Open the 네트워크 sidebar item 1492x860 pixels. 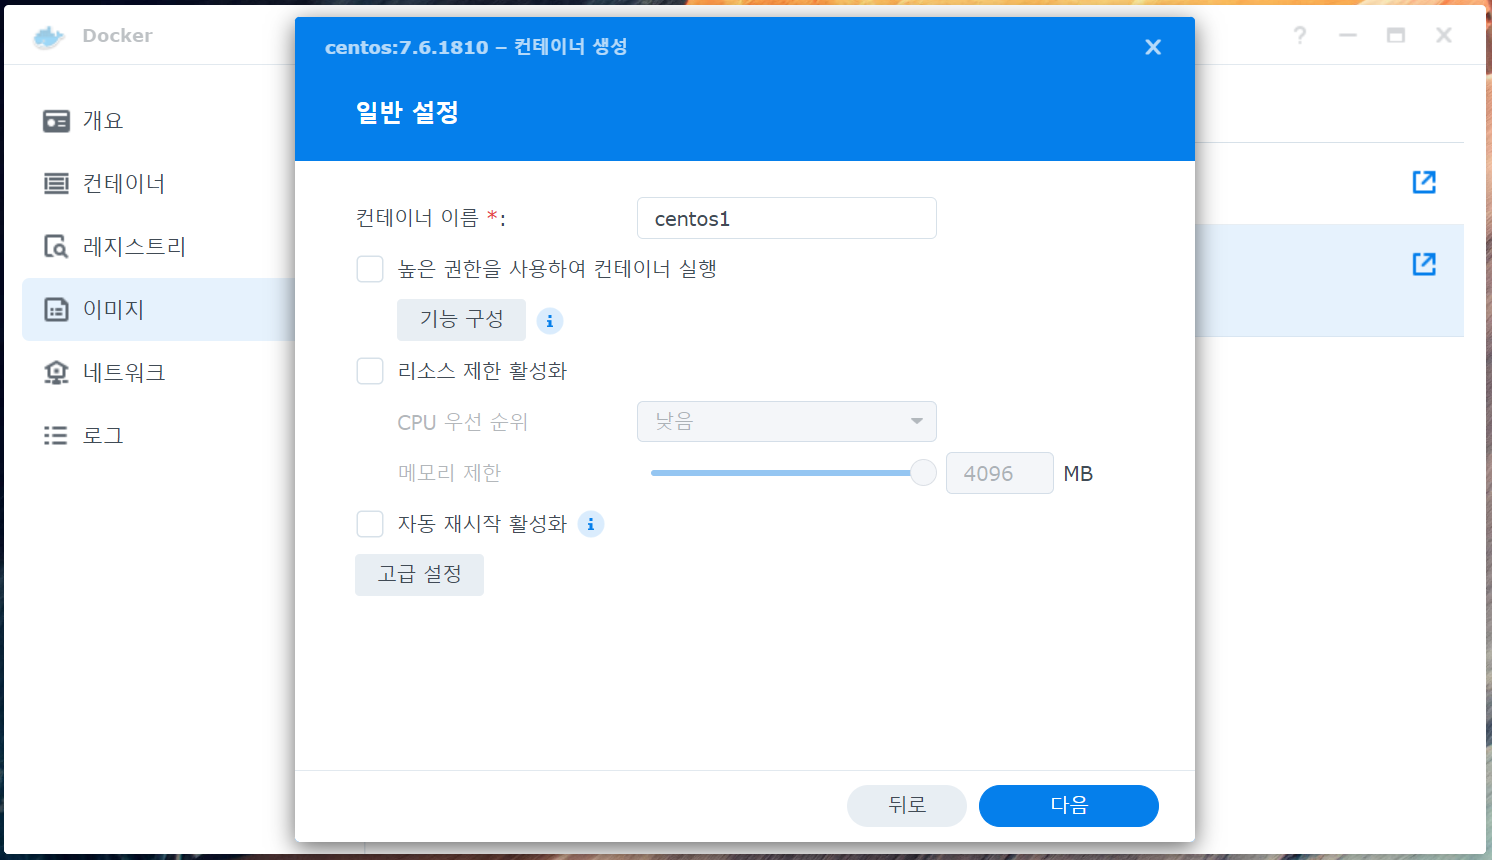point(158,373)
